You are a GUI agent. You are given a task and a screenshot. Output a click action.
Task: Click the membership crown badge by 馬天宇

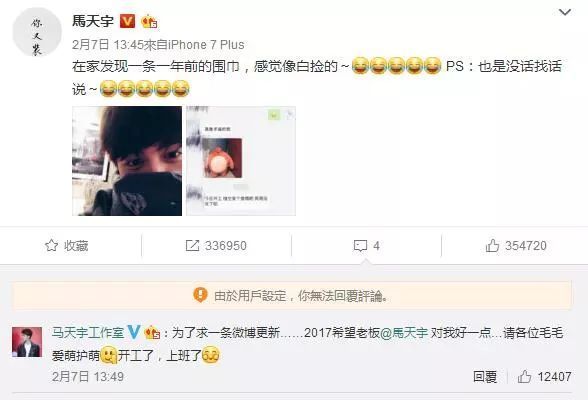tap(149, 21)
